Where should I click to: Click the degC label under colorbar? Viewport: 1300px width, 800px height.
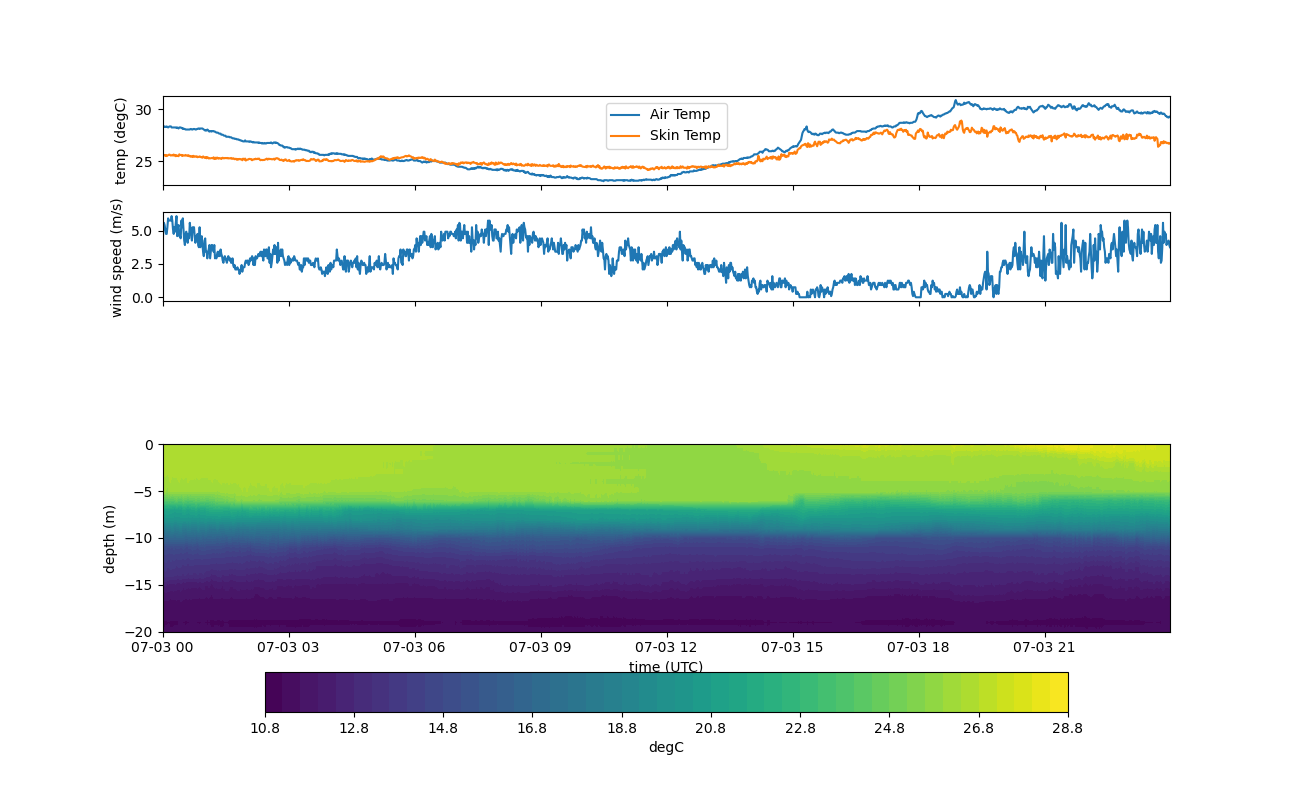[x=666, y=748]
